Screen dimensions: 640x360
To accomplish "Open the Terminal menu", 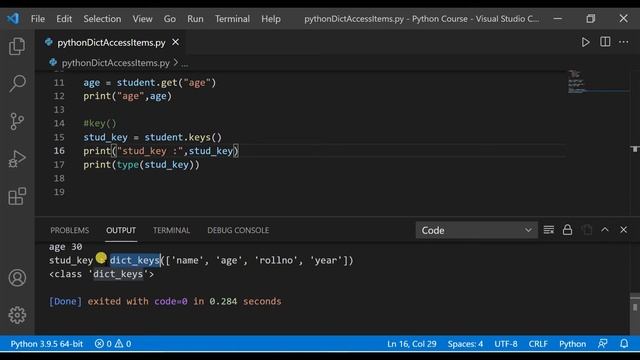I will pos(232,19).
